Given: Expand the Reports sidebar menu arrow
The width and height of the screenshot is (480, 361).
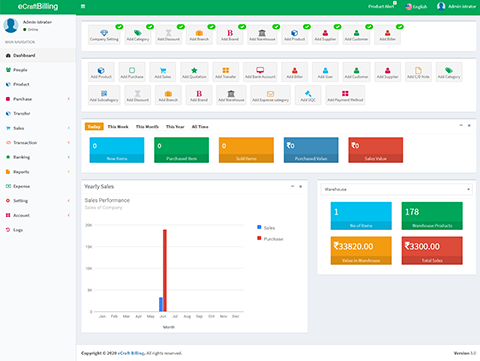Looking at the screenshot, I should [69, 172].
